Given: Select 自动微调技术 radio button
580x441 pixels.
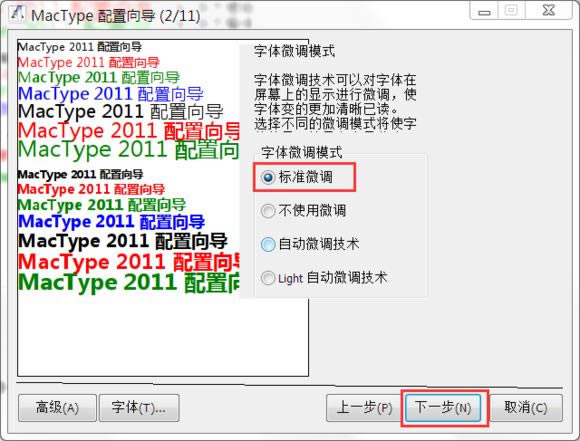Looking at the screenshot, I should [x=310, y=244].
